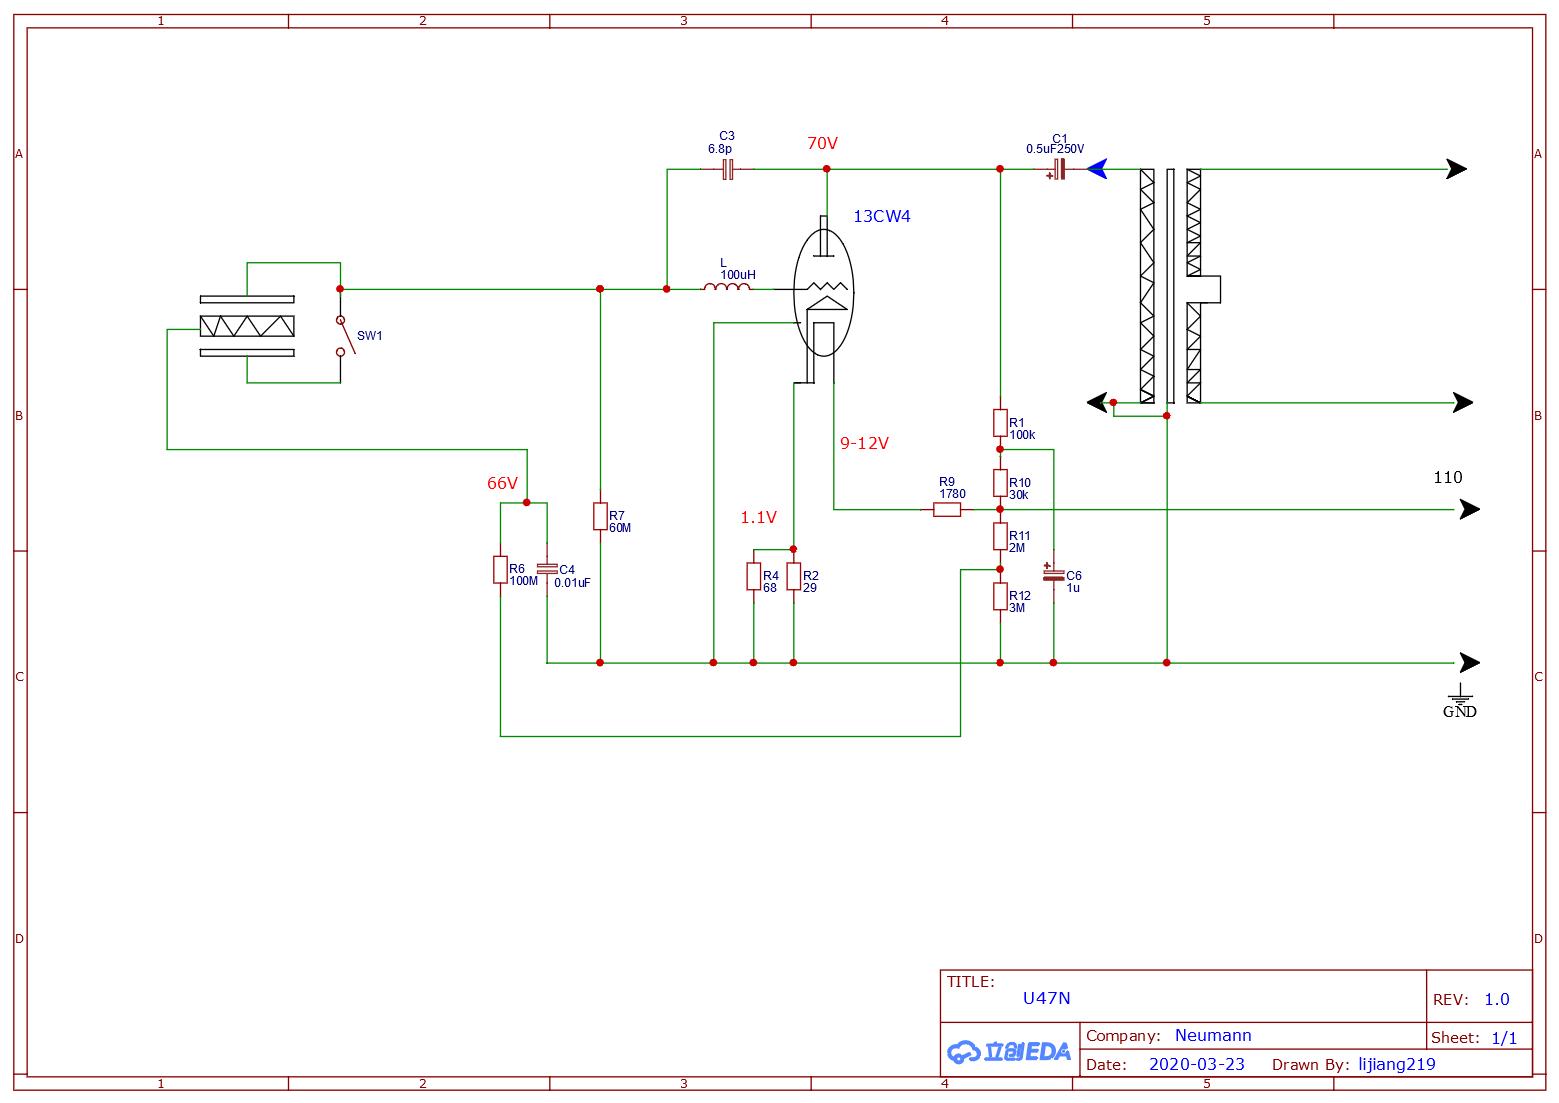The height and width of the screenshot is (1103, 1559).
Task: Click the 0.5uF250V value label
Action: pos(1055,149)
